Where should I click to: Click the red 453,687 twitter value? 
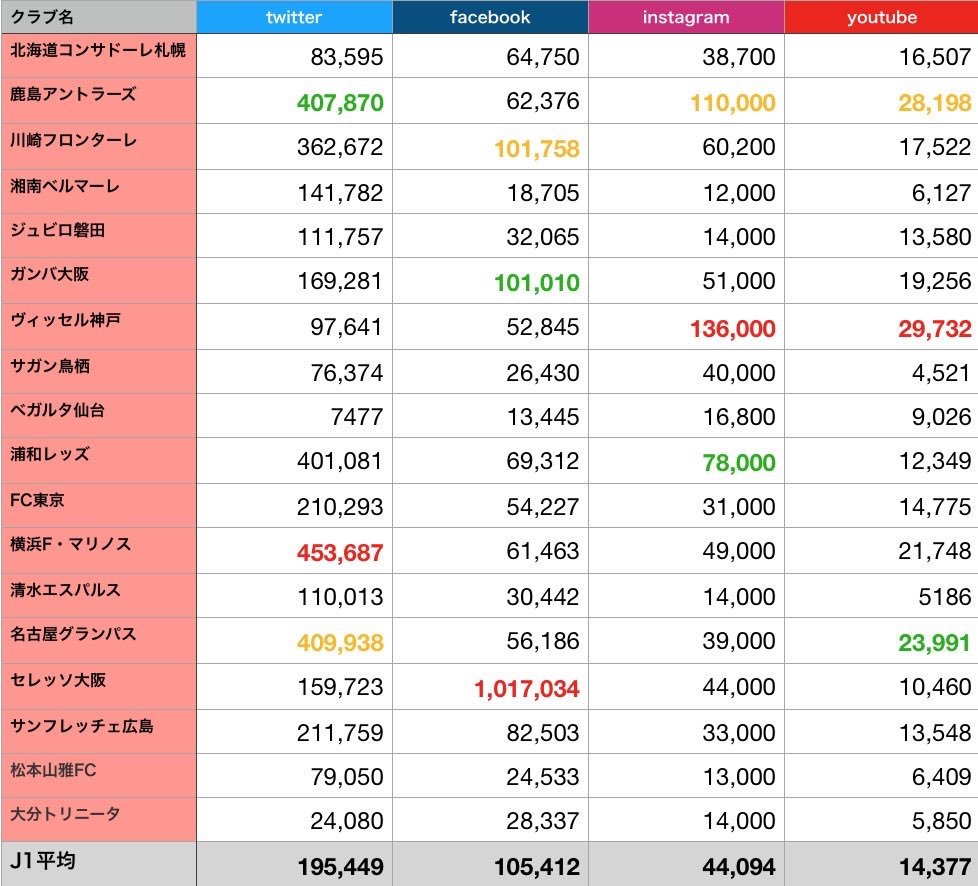click(340, 553)
